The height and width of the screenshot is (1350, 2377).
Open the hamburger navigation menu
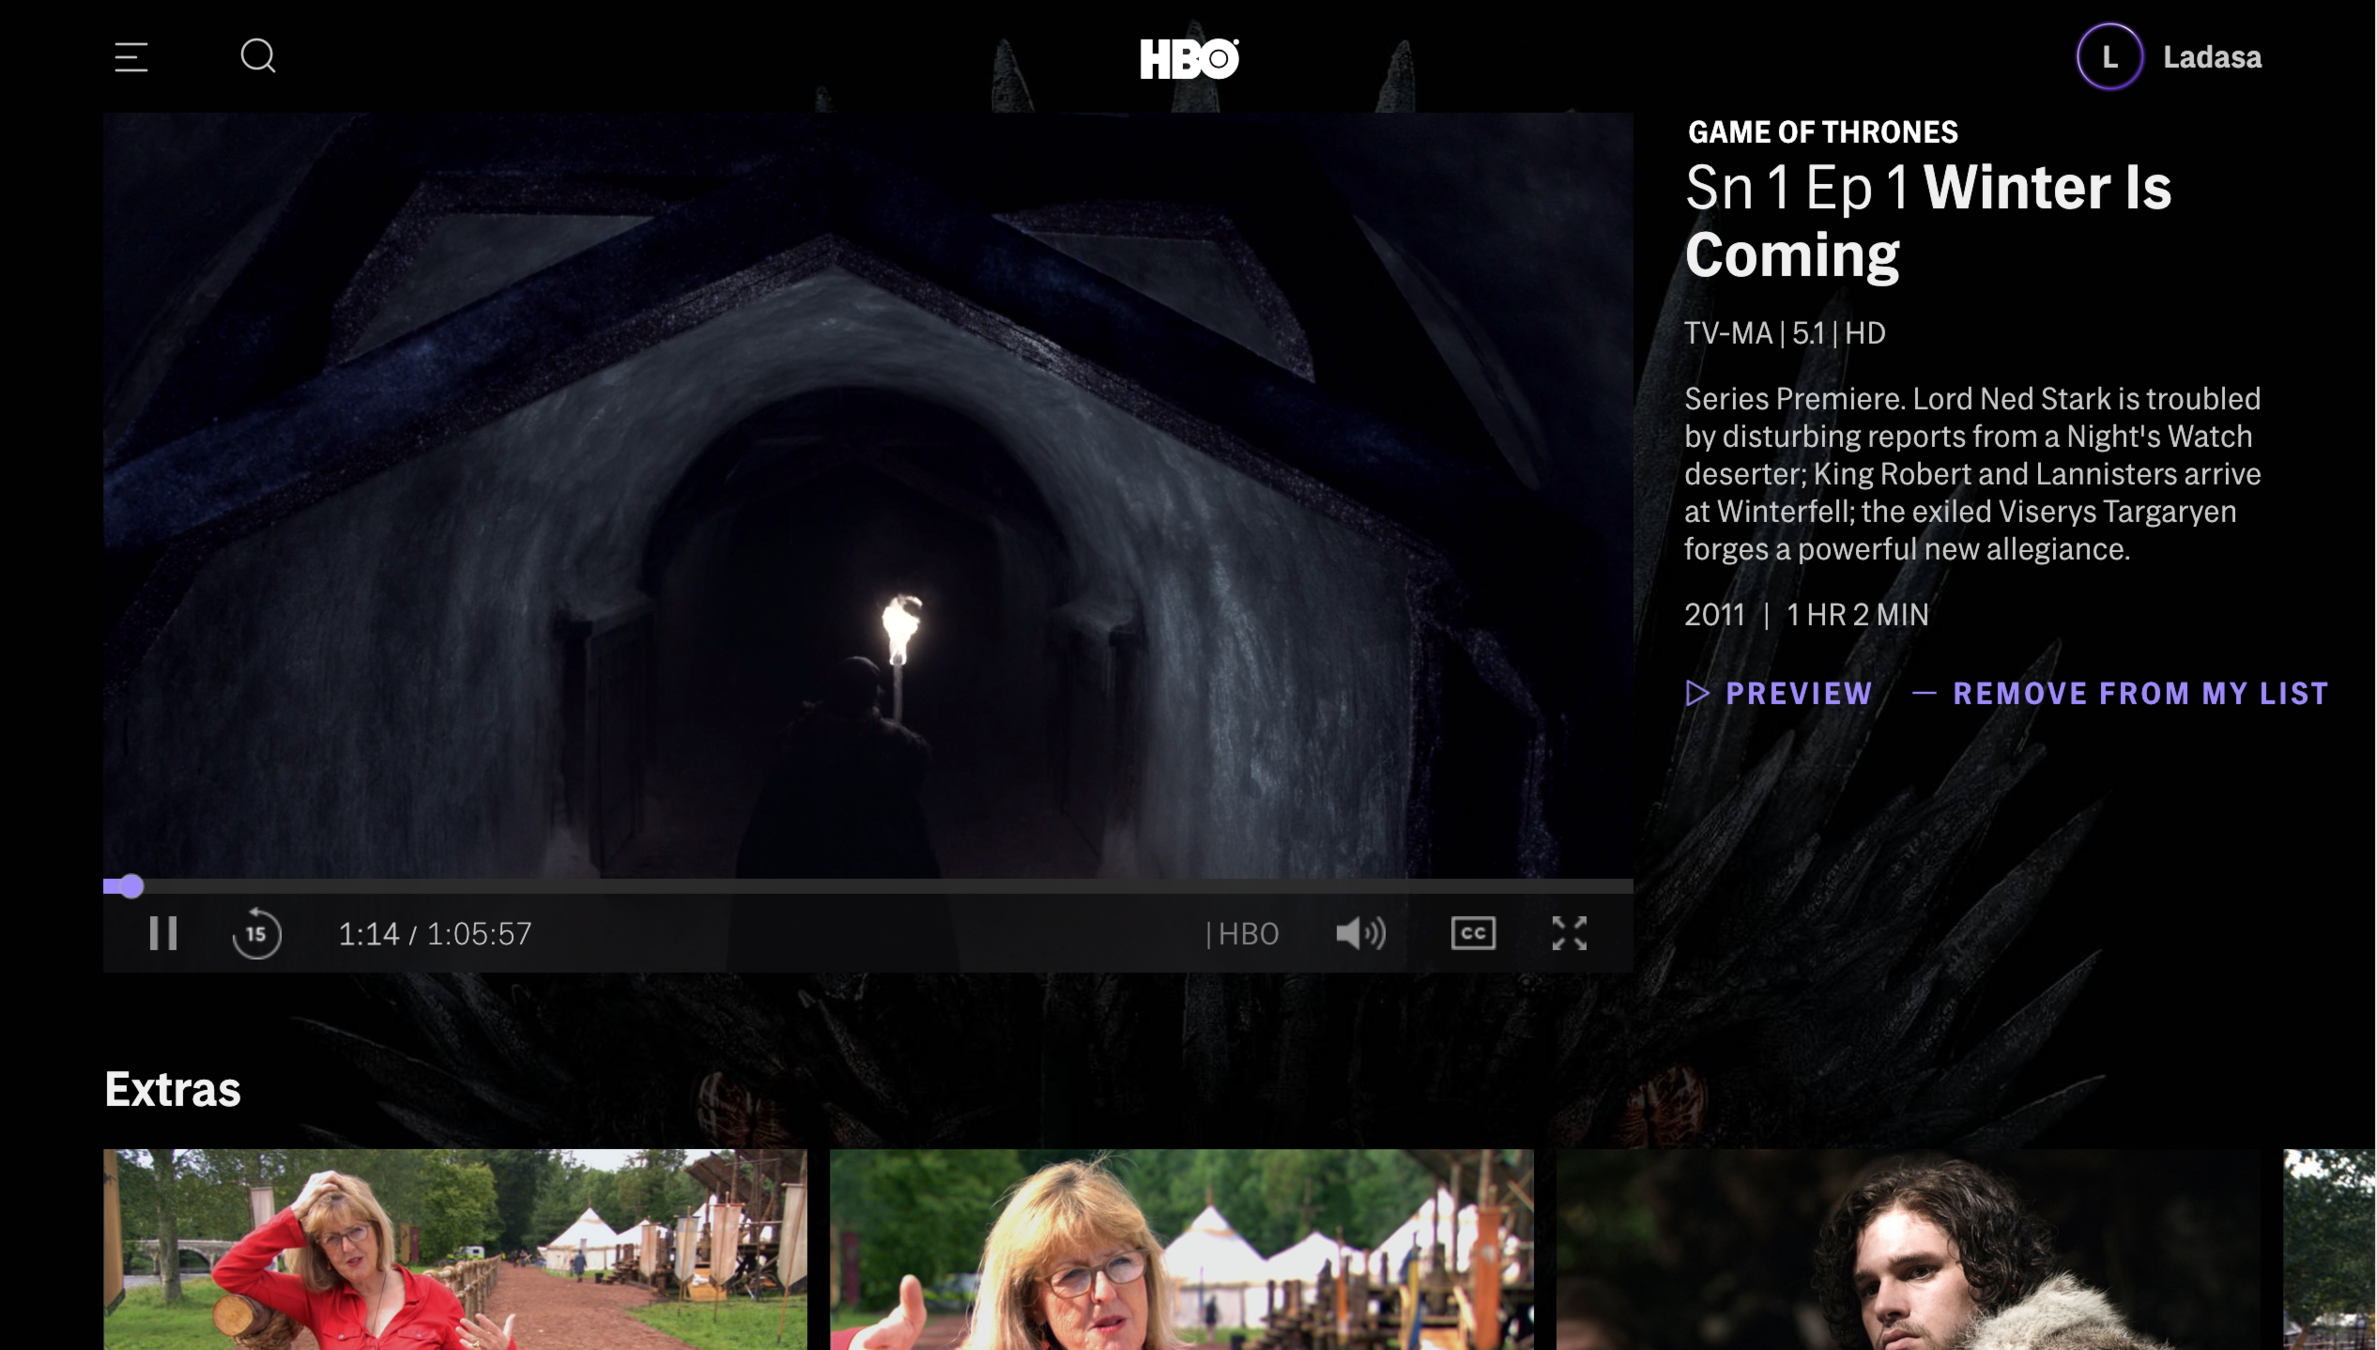(x=131, y=57)
